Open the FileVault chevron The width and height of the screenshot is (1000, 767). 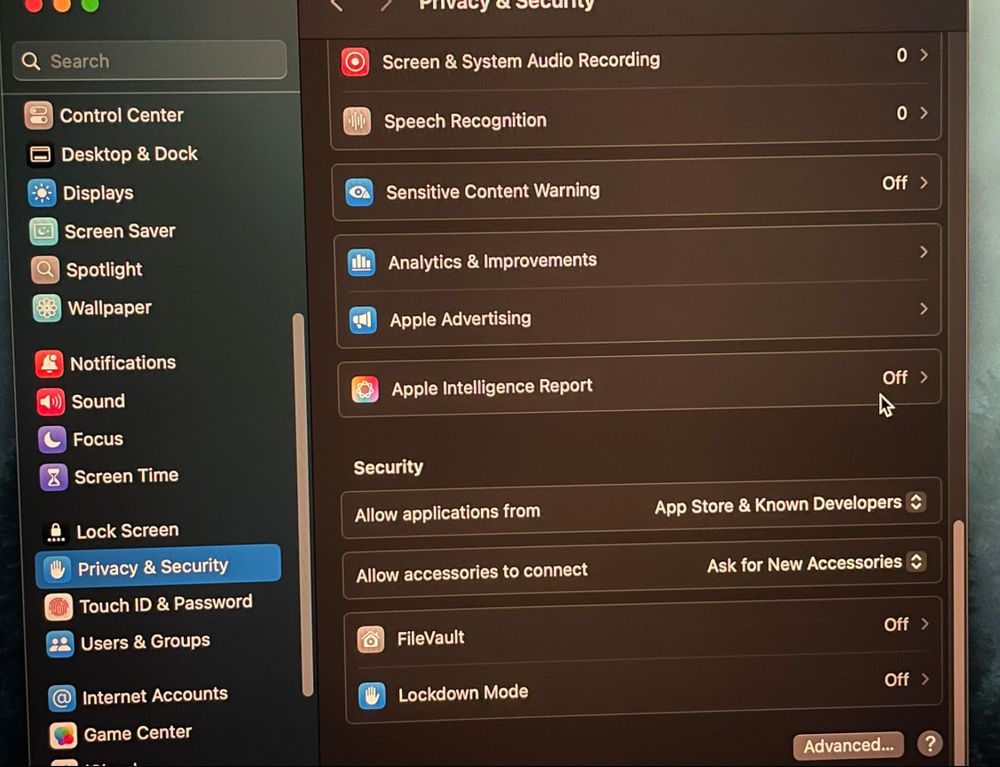tap(925, 624)
